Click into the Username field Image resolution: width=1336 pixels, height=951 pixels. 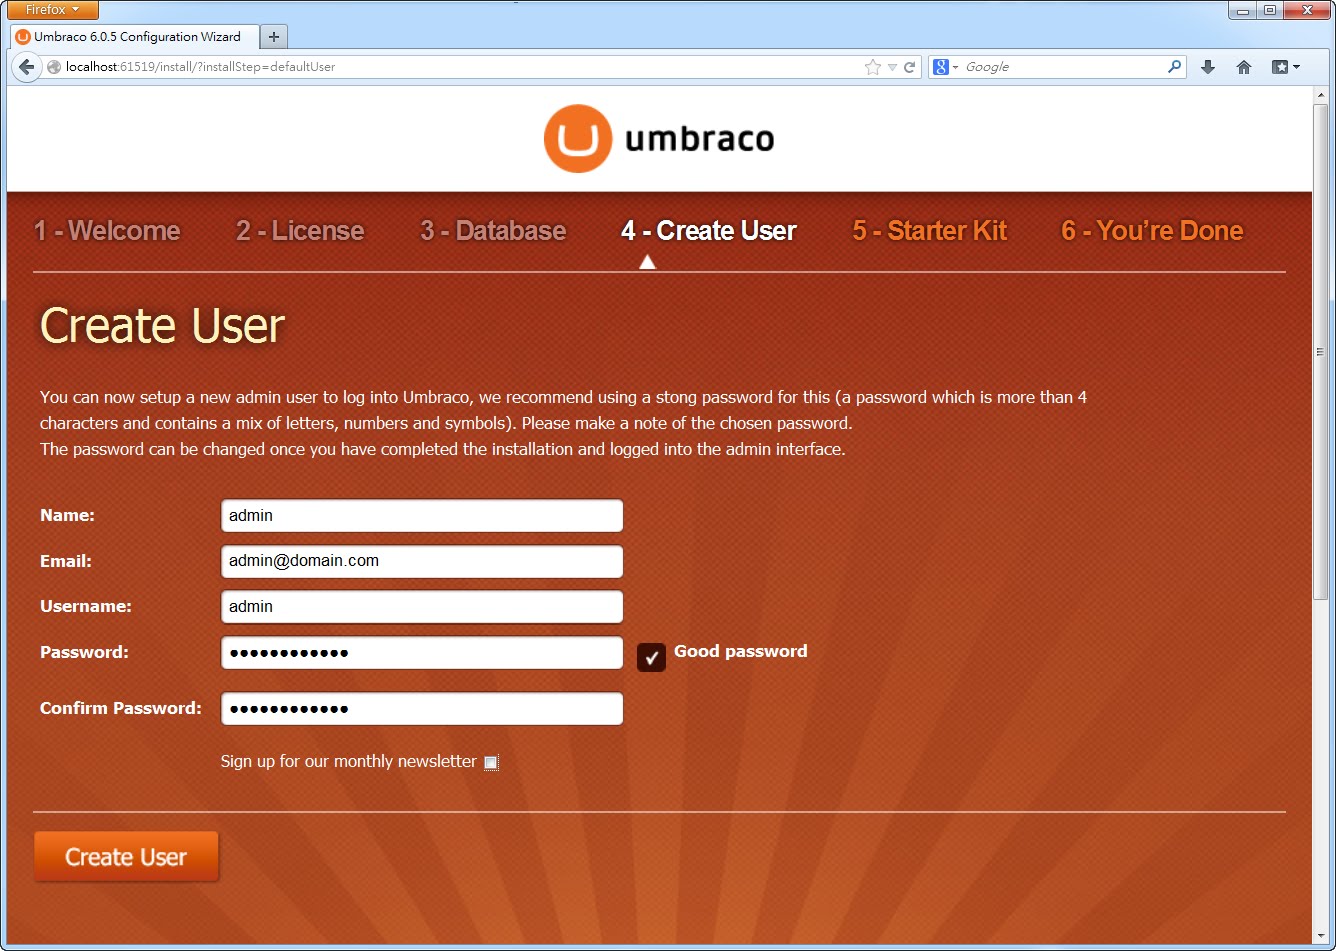pyautogui.click(x=422, y=607)
